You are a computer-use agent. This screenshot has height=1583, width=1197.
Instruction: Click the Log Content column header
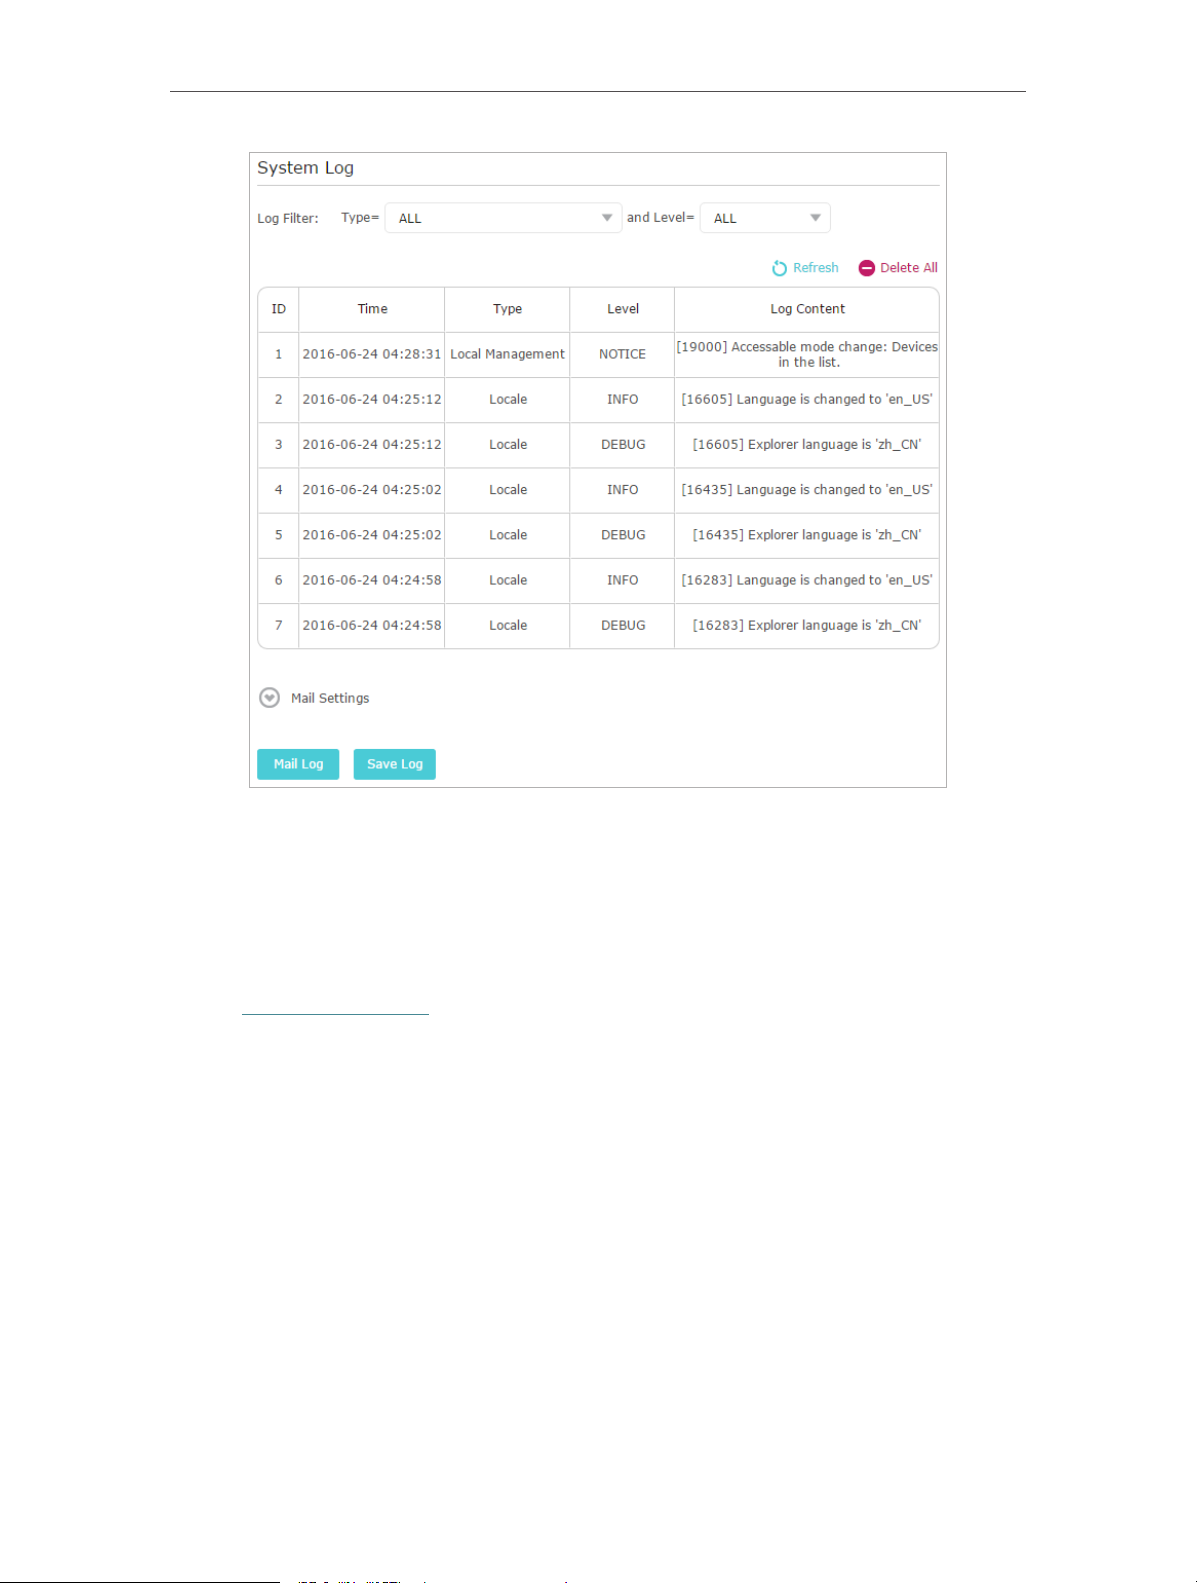click(807, 309)
